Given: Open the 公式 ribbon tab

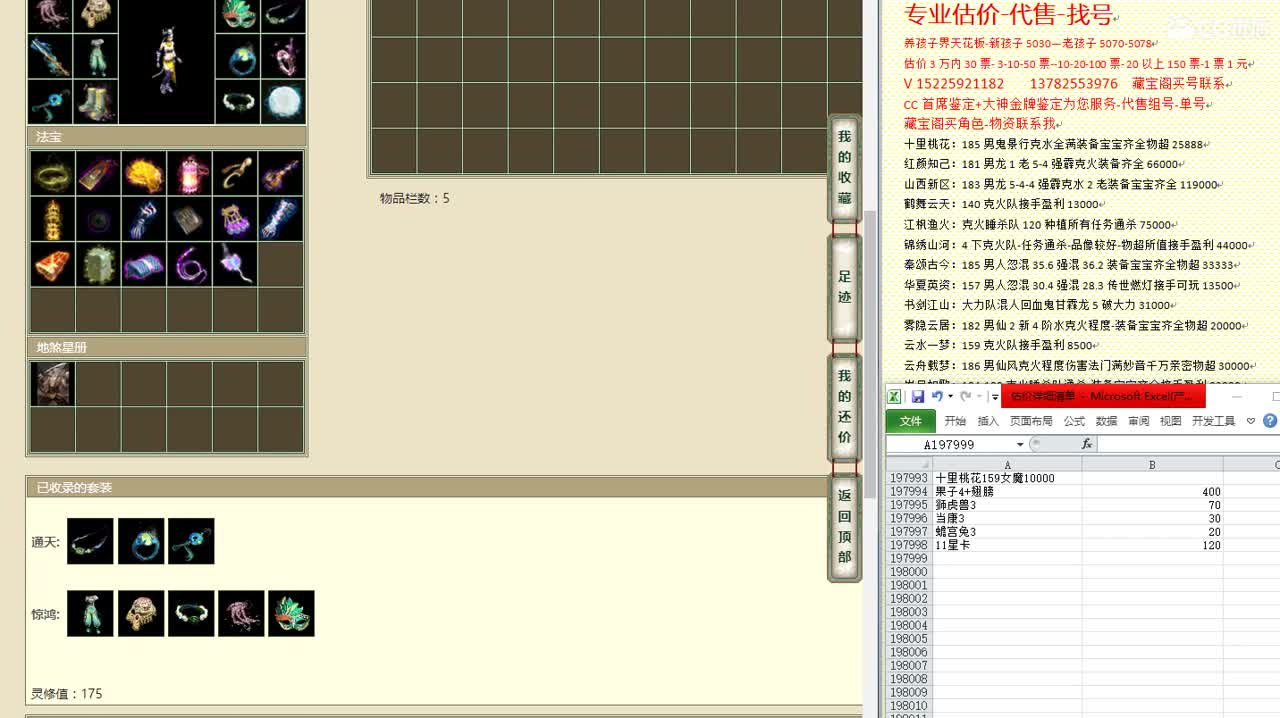Looking at the screenshot, I should click(x=1074, y=421).
